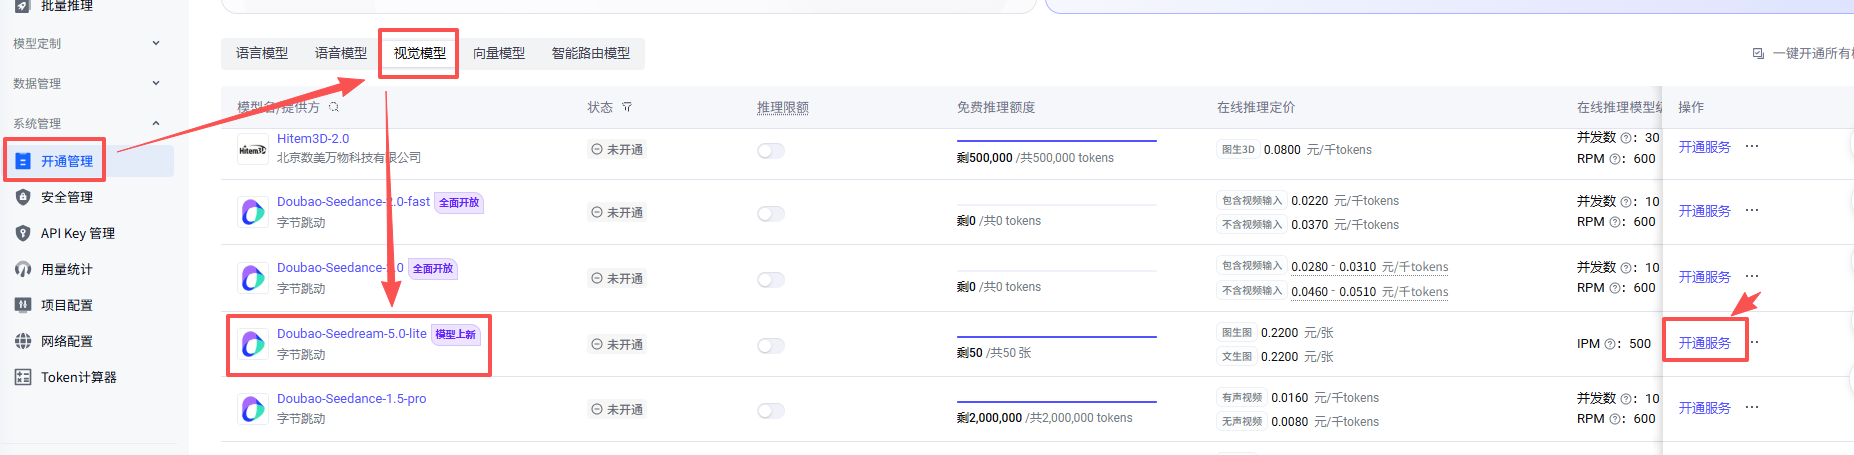Click the filter icon beside 状态
Image resolution: width=1854 pixels, height=455 pixels.
click(627, 107)
